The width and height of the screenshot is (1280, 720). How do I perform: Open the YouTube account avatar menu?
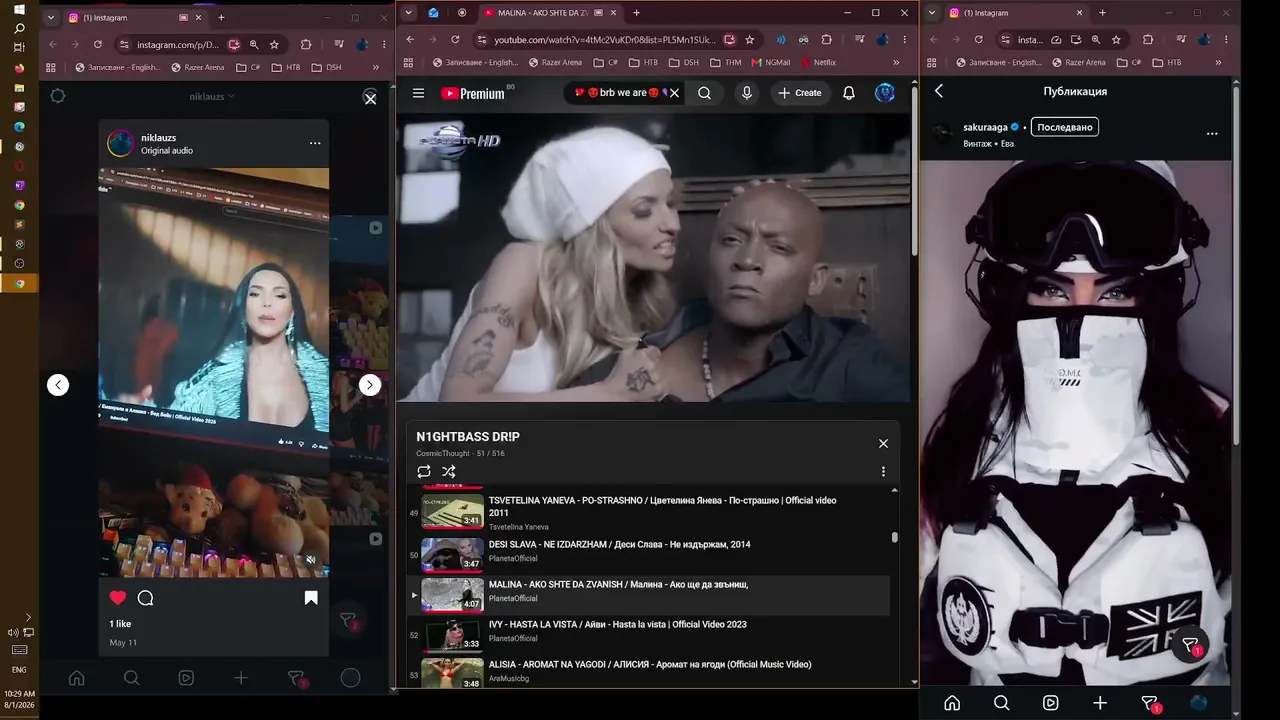pos(885,93)
